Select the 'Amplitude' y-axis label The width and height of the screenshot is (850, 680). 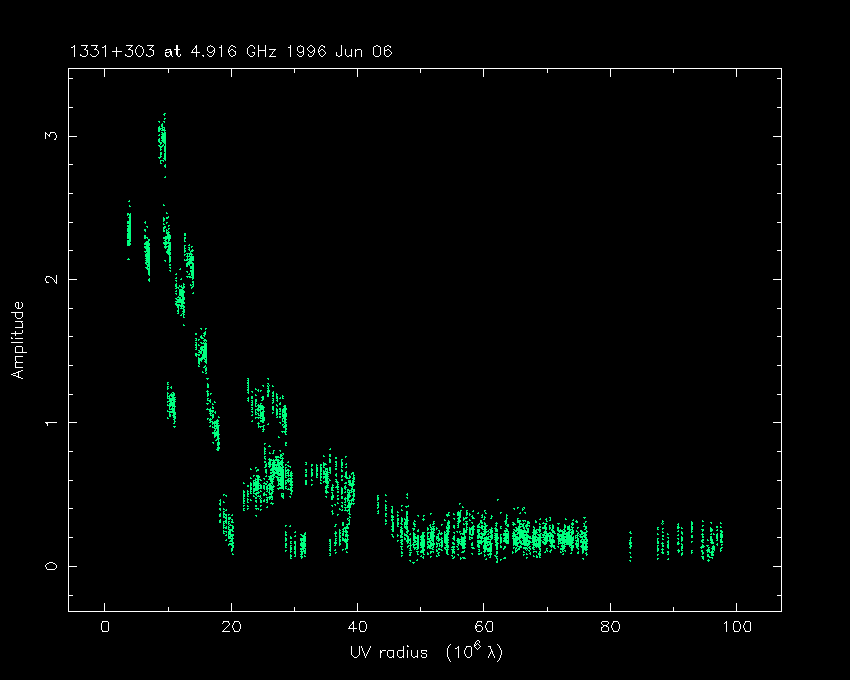click(17, 339)
